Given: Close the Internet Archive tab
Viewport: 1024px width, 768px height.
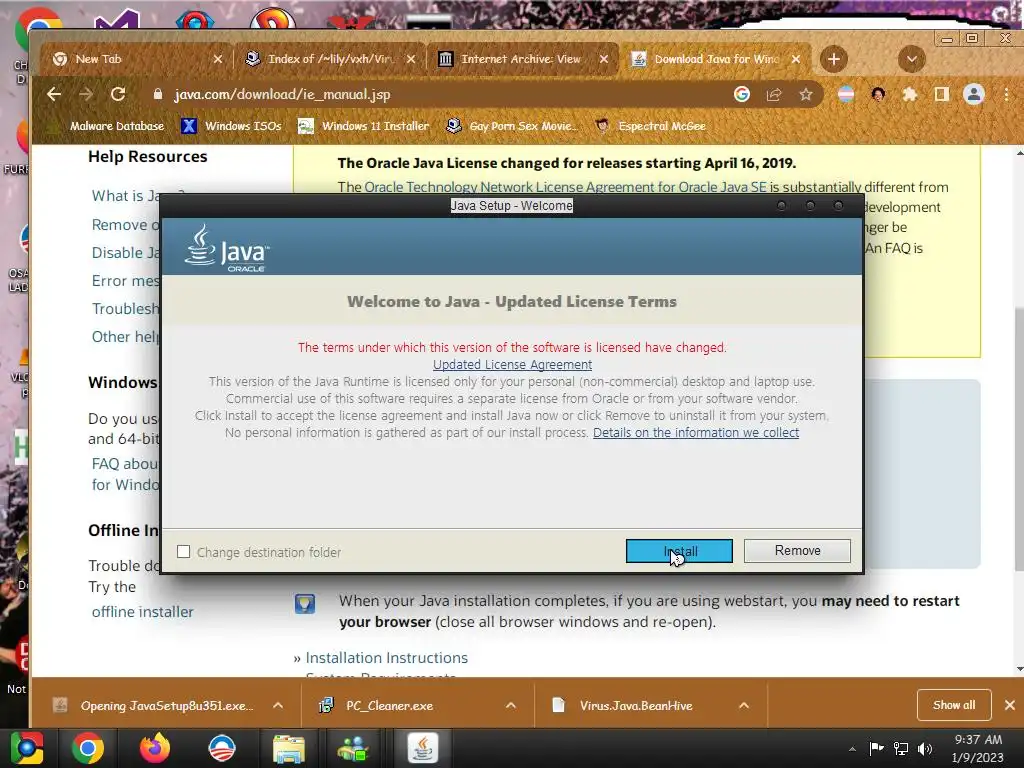Looking at the screenshot, I should pos(604,59).
